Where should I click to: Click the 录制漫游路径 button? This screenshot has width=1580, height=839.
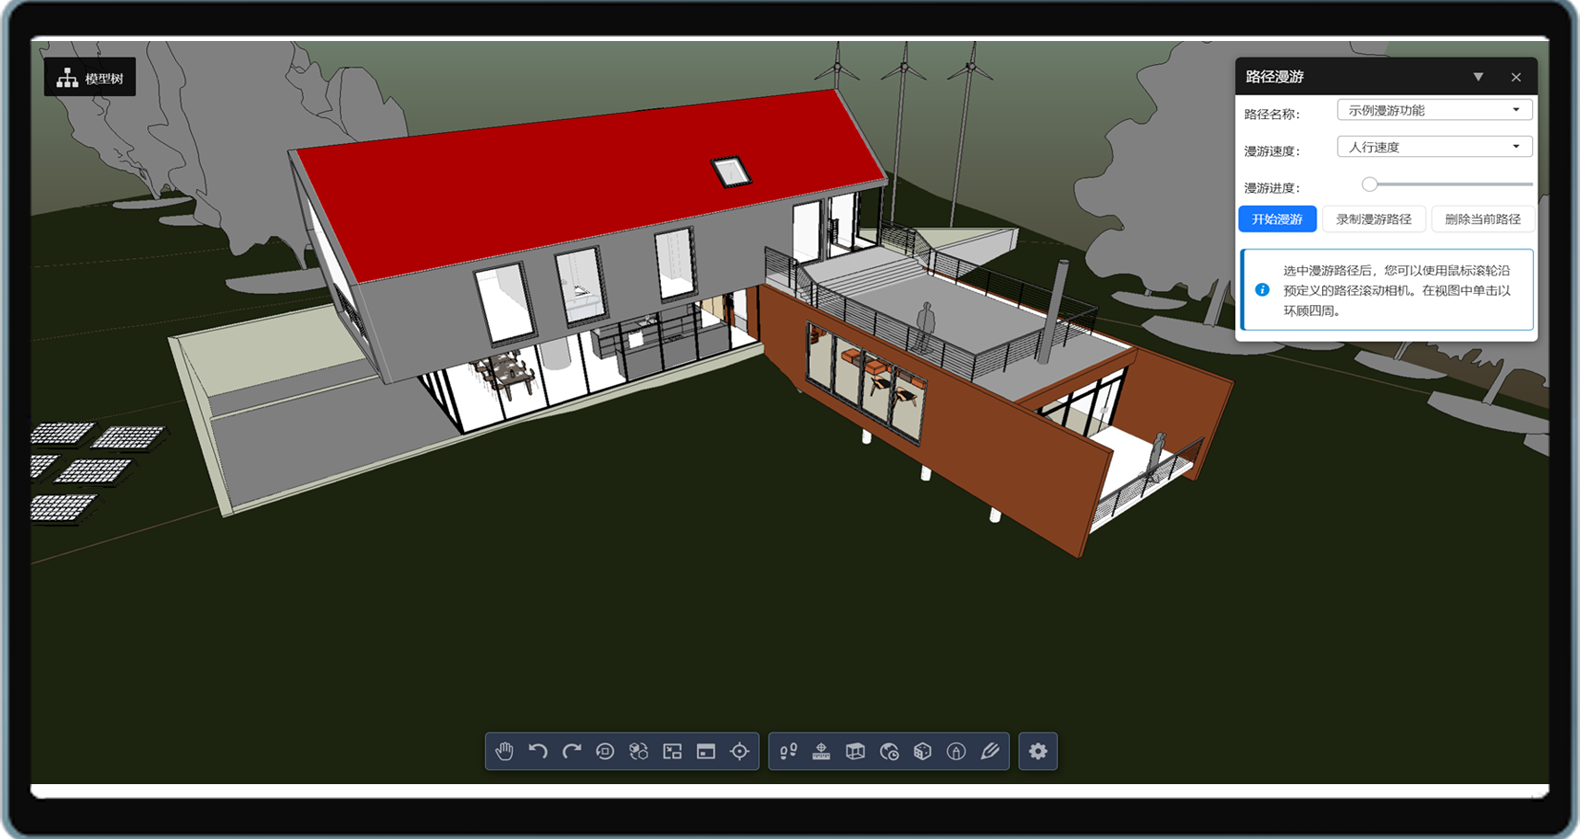click(1374, 219)
